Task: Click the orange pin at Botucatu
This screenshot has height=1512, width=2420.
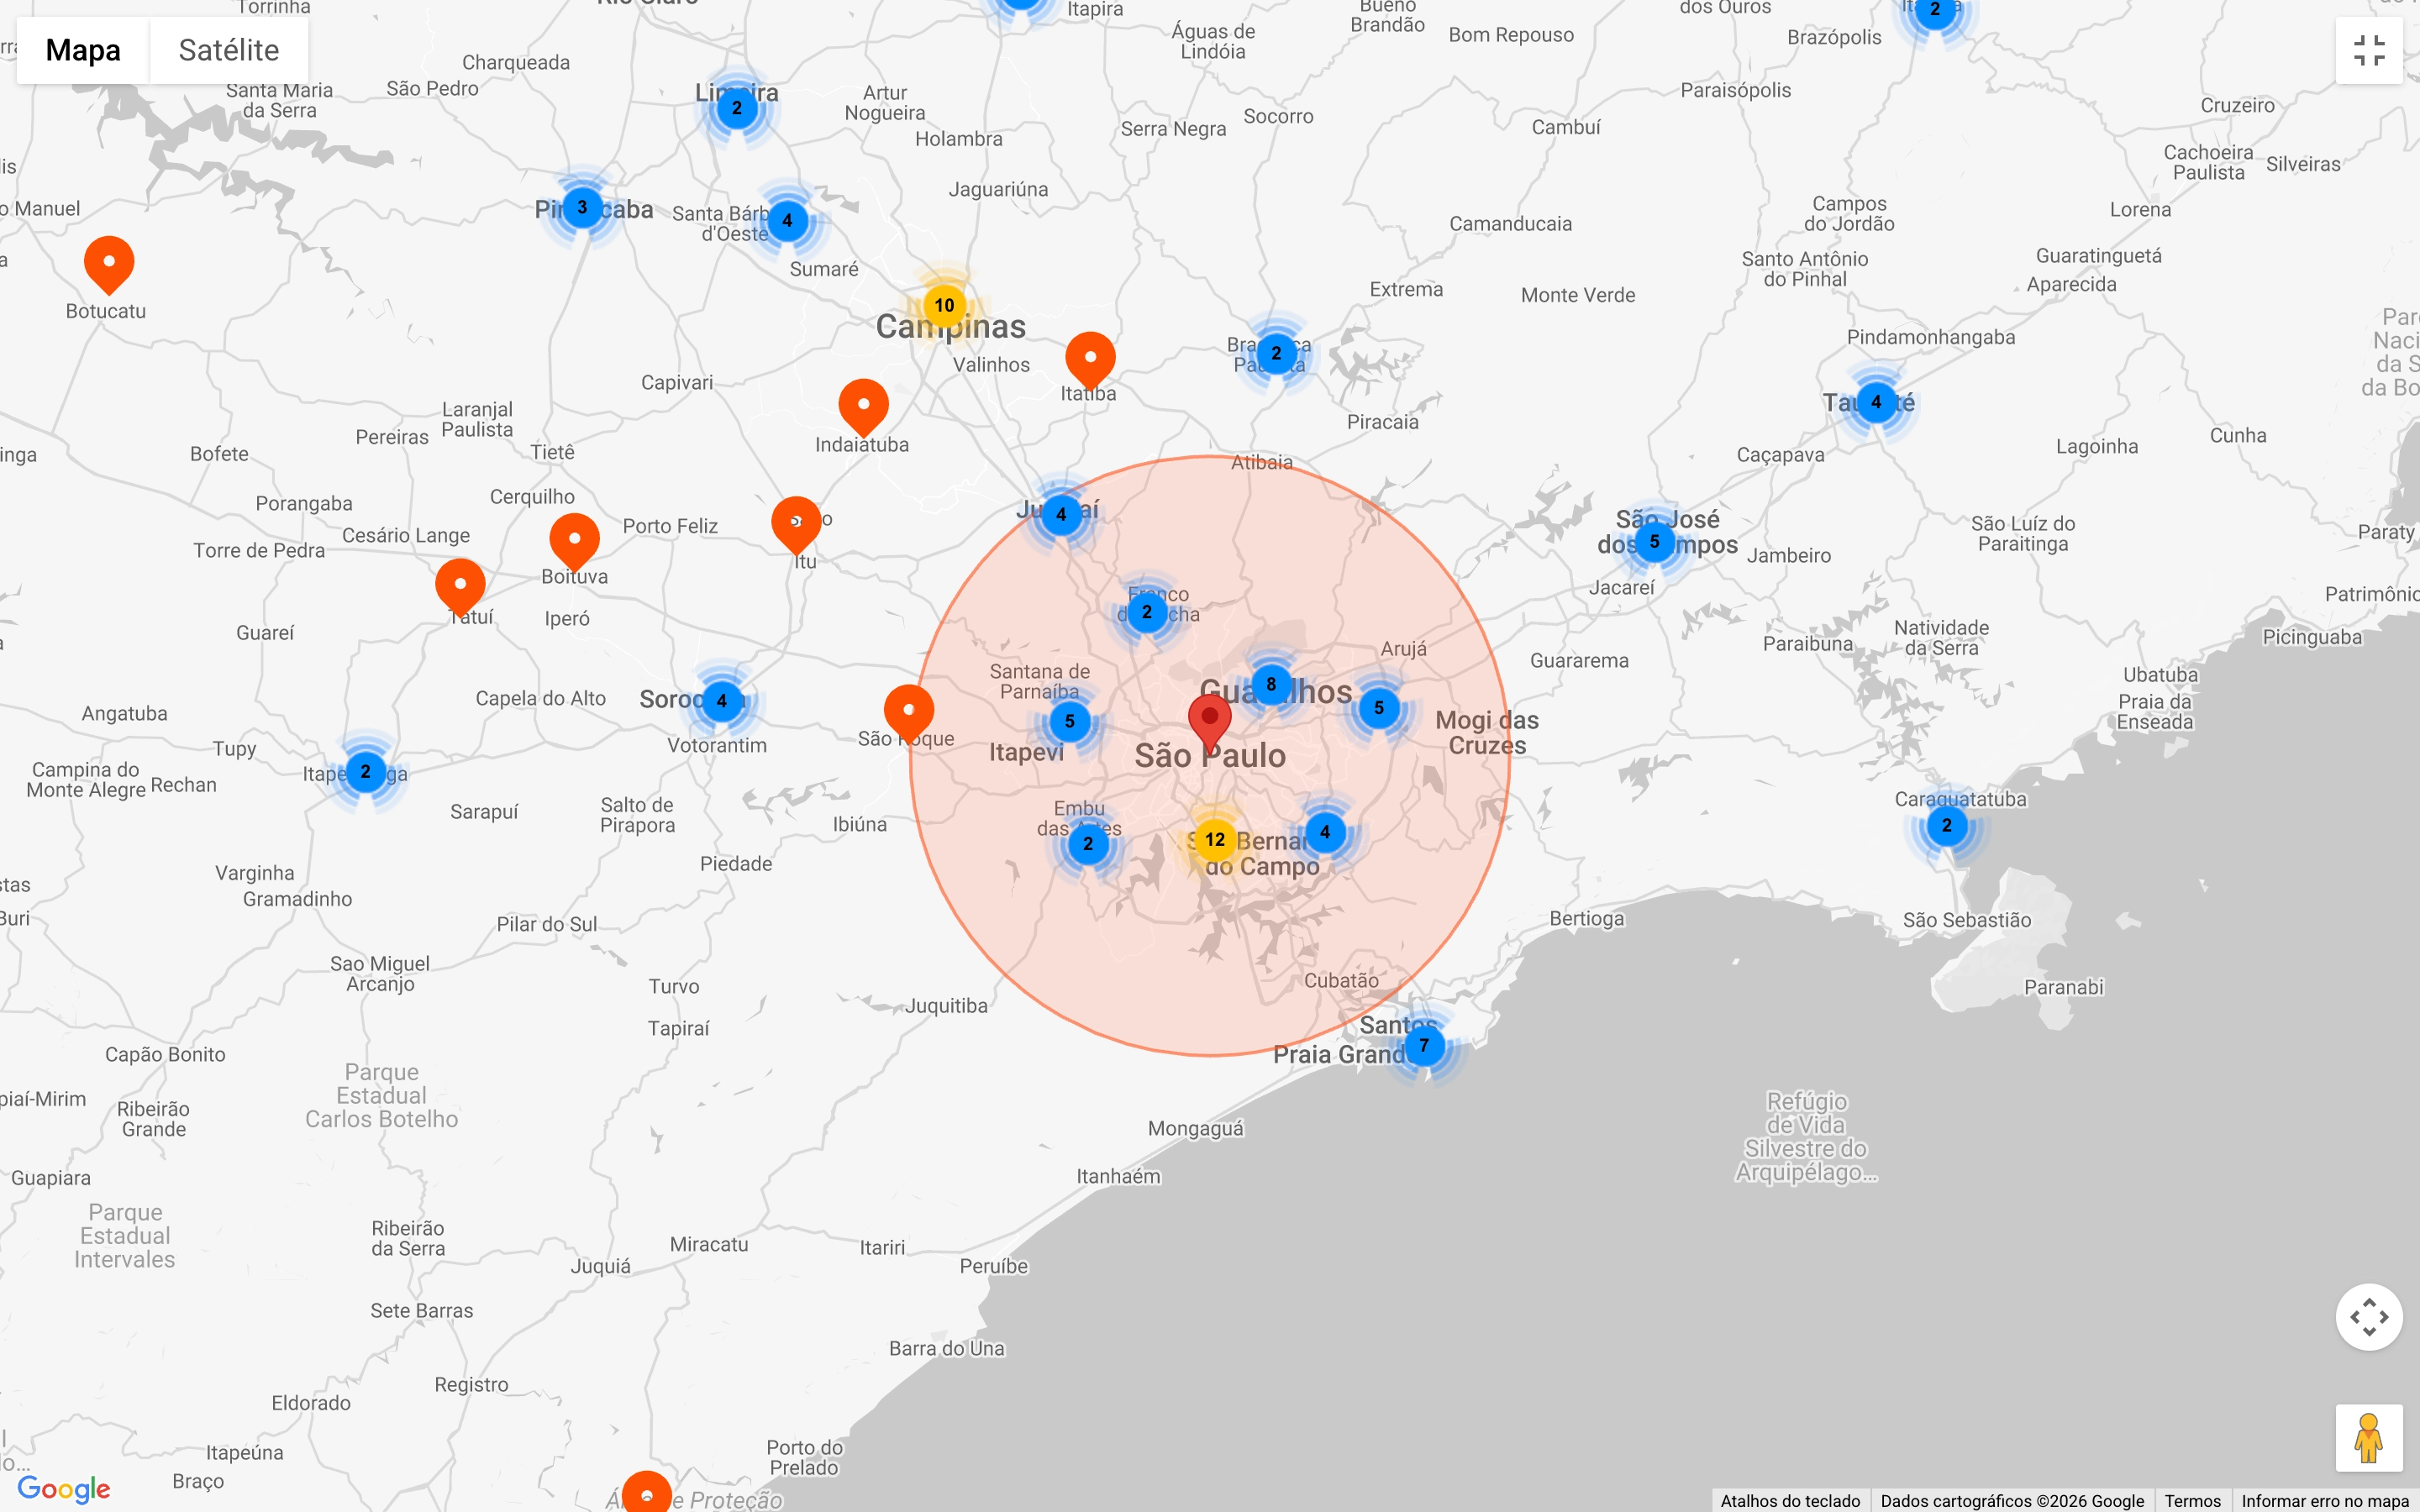Action: point(109,264)
